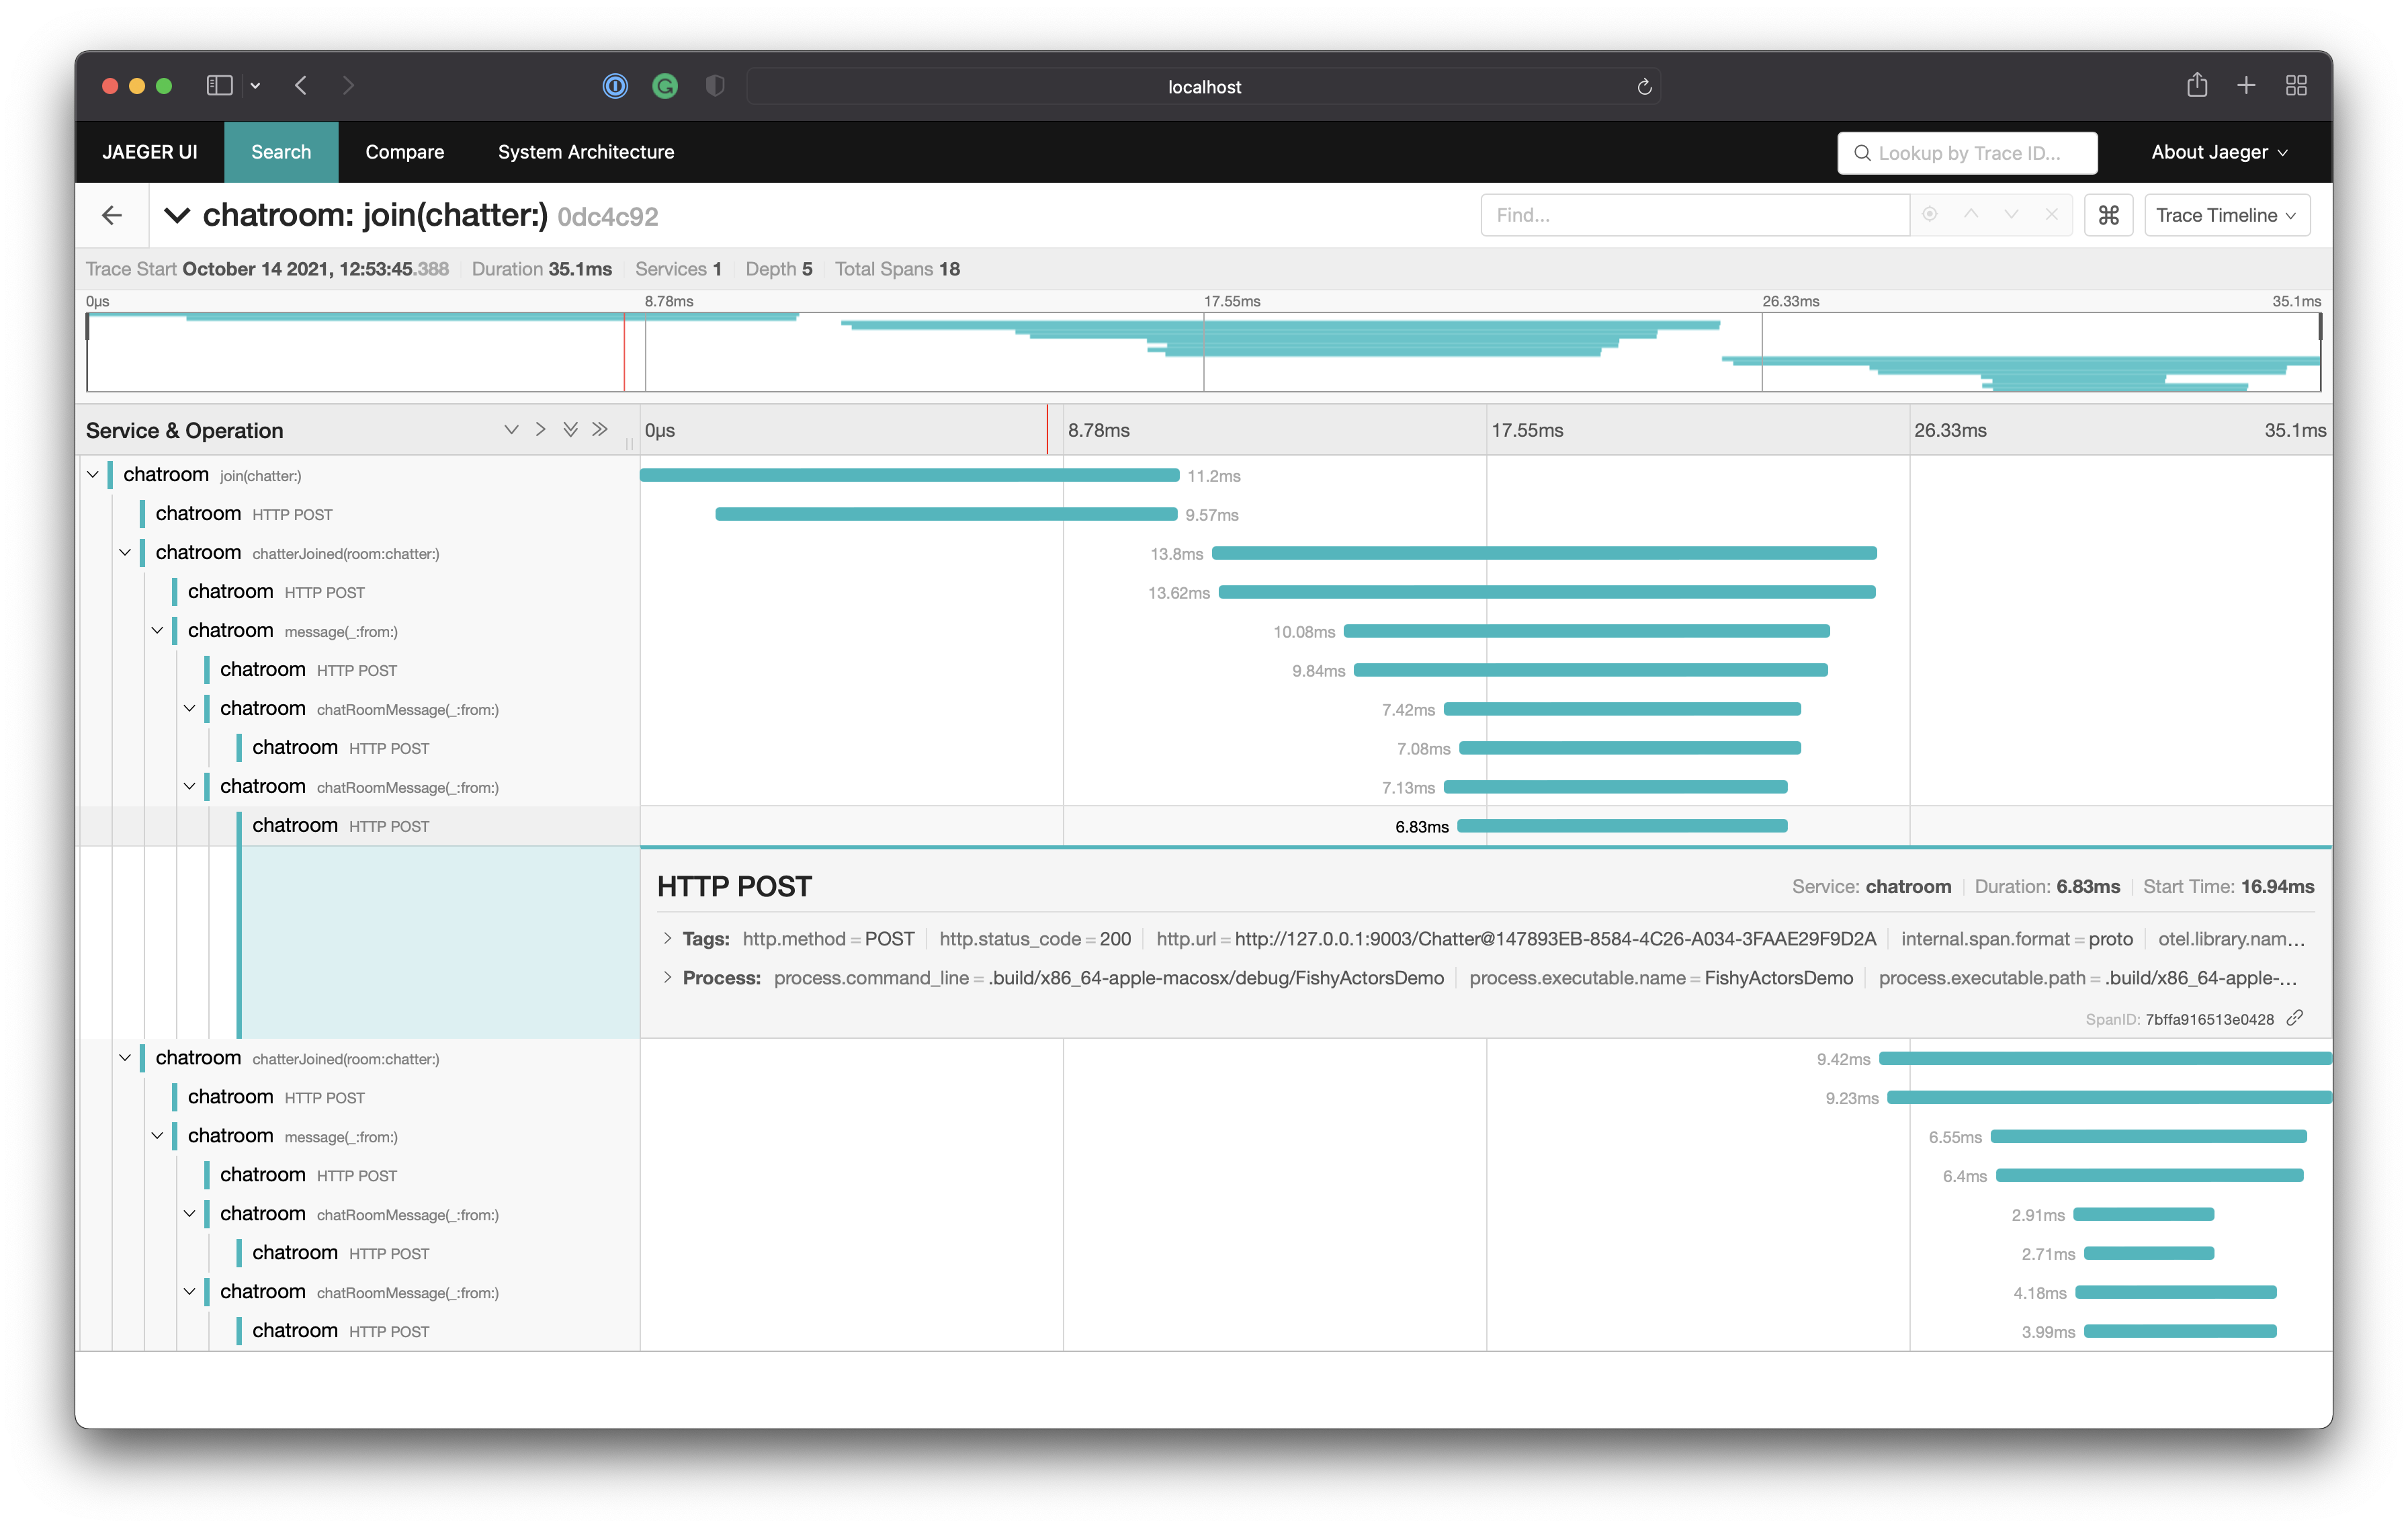
Task: Copy deep link icon next to SpanID
Action: (x=2295, y=1018)
